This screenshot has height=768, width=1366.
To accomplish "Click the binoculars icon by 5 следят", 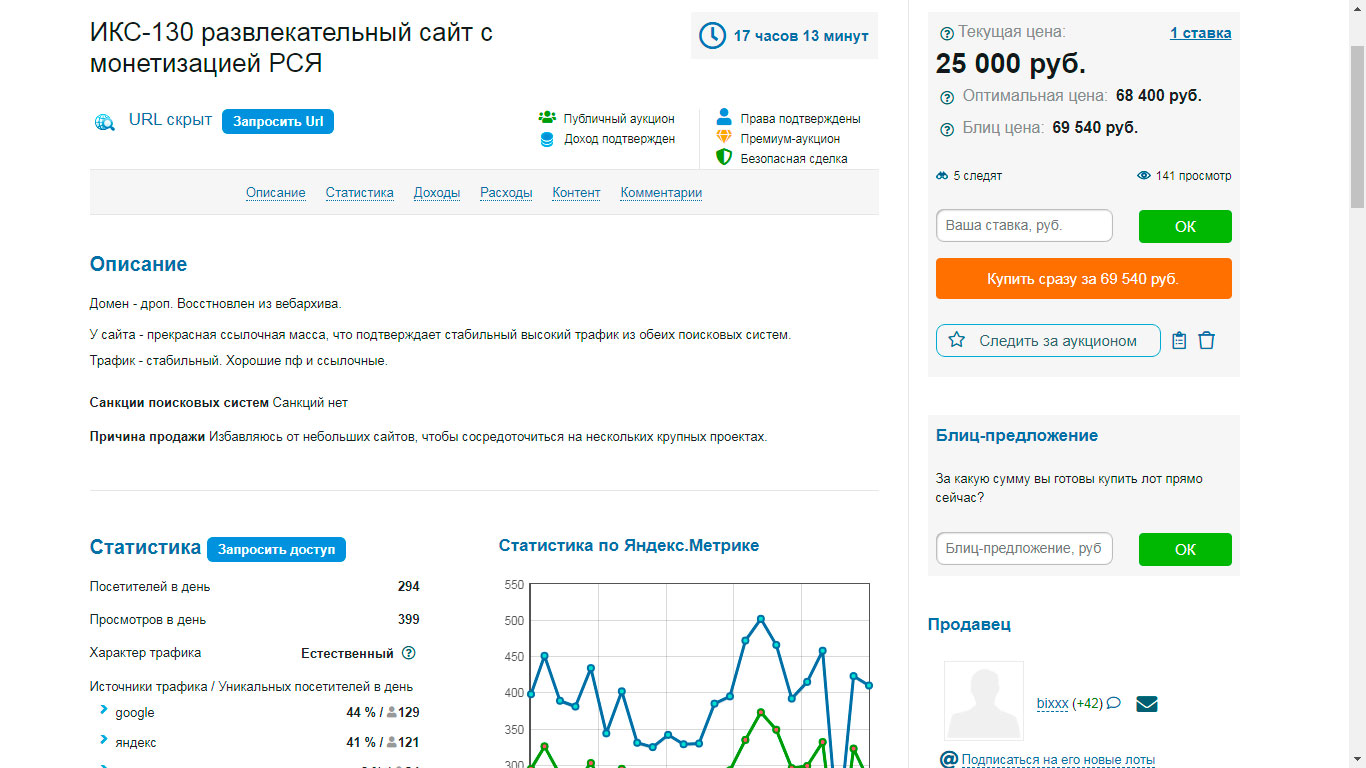I will [x=942, y=176].
